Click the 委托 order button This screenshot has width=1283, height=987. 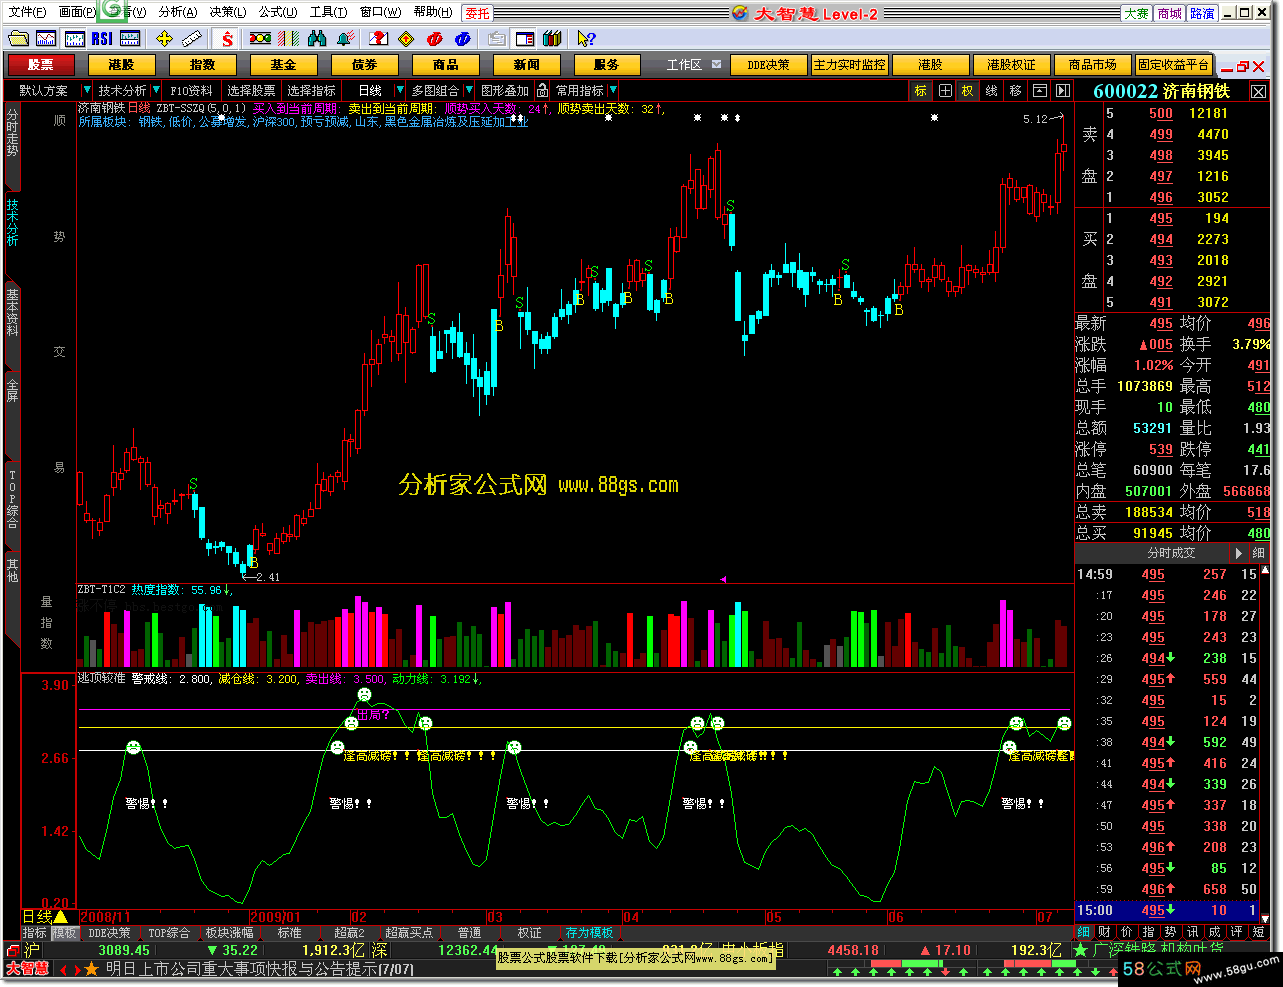(x=478, y=13)
